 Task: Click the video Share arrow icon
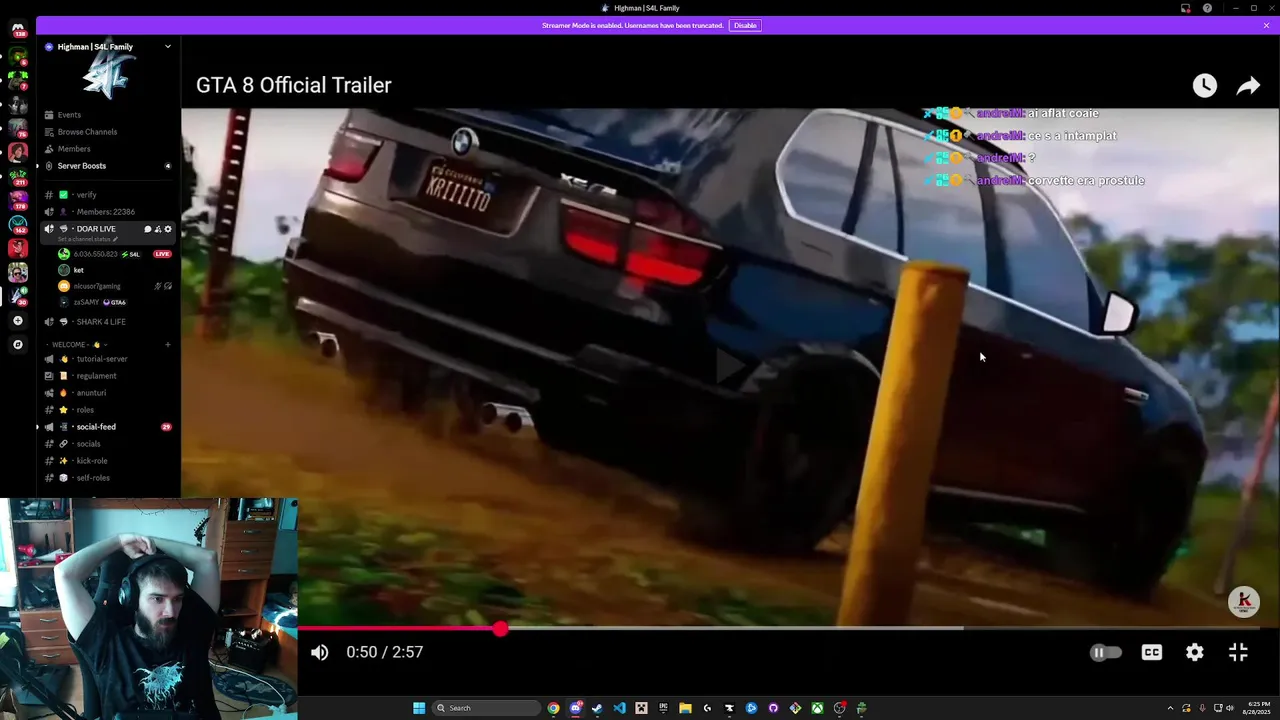coord(1248,86)
